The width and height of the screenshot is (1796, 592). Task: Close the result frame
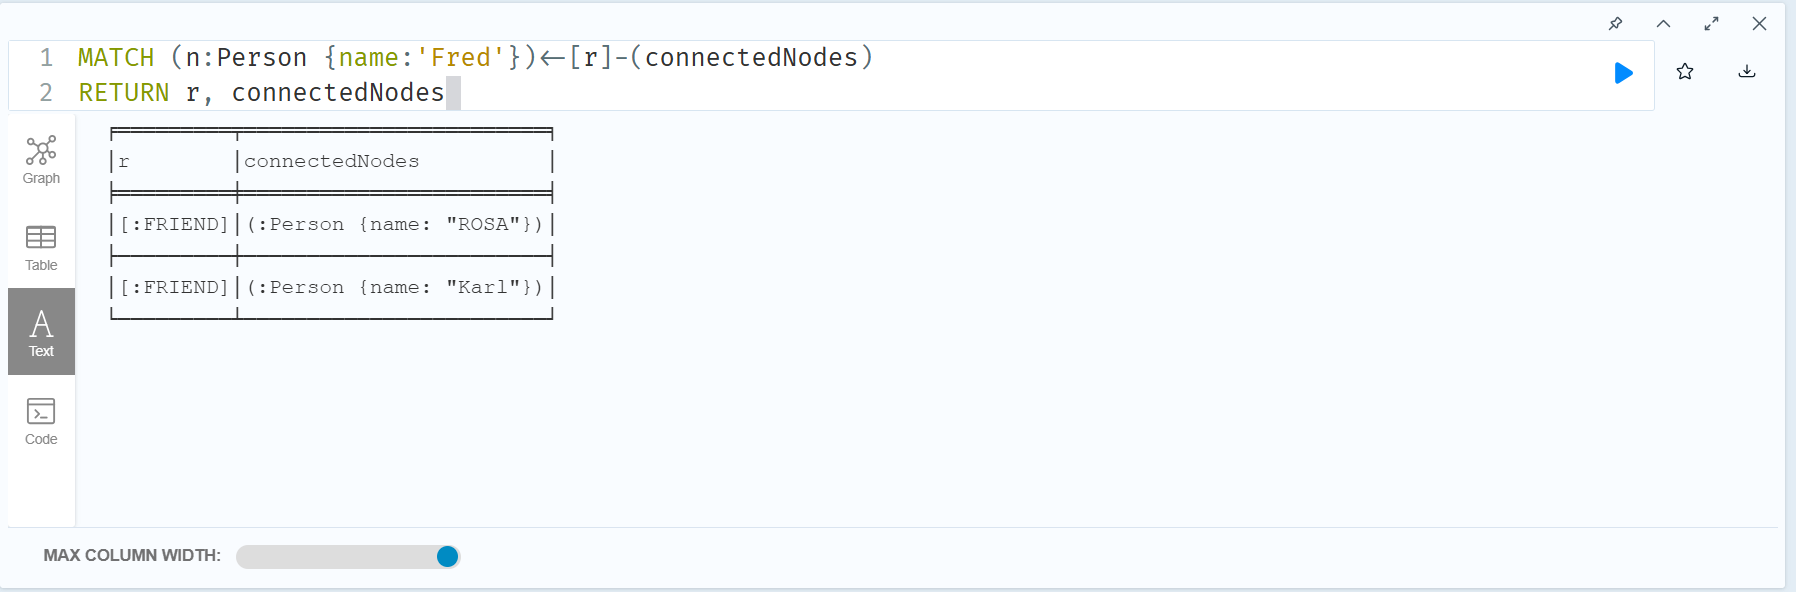pos(1760,23)
